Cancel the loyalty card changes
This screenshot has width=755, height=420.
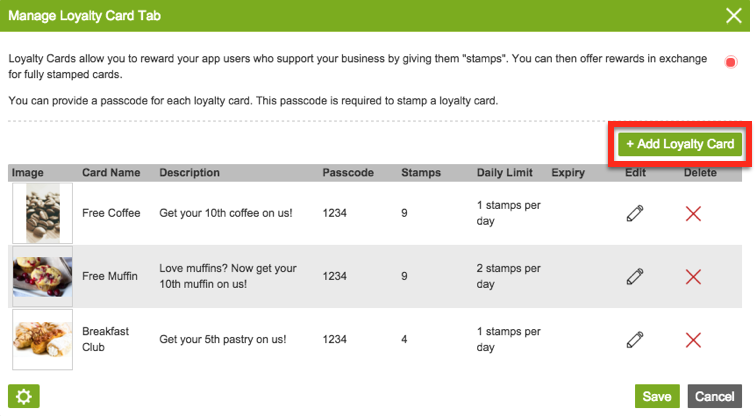pyautogui.click(x=715, y=396)
